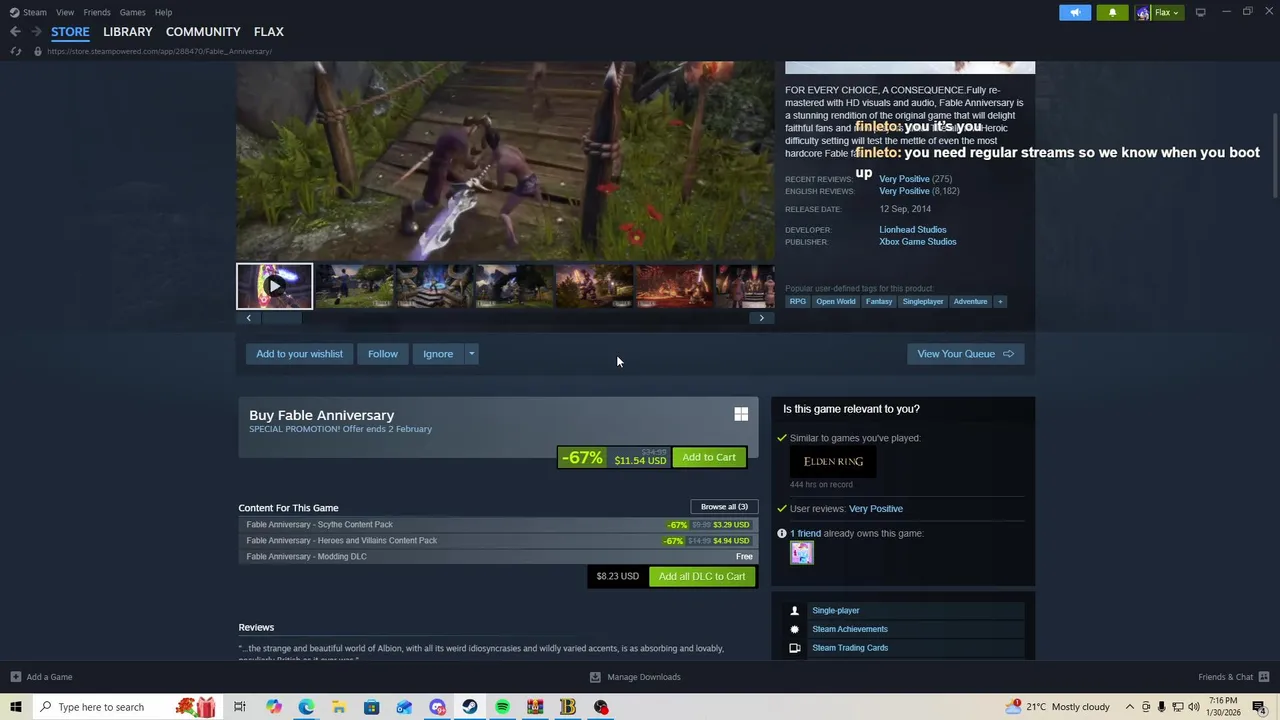Select the Open World tag
Image resolution: width=1280 pixels, height=720 pixels.
(835, 301)
